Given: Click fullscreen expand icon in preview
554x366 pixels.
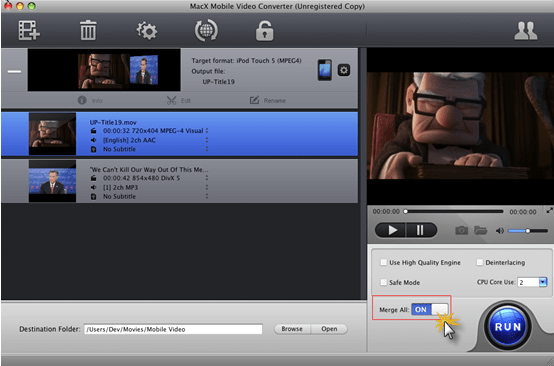Looking at the screenshot, I should [x=549, y=210].
